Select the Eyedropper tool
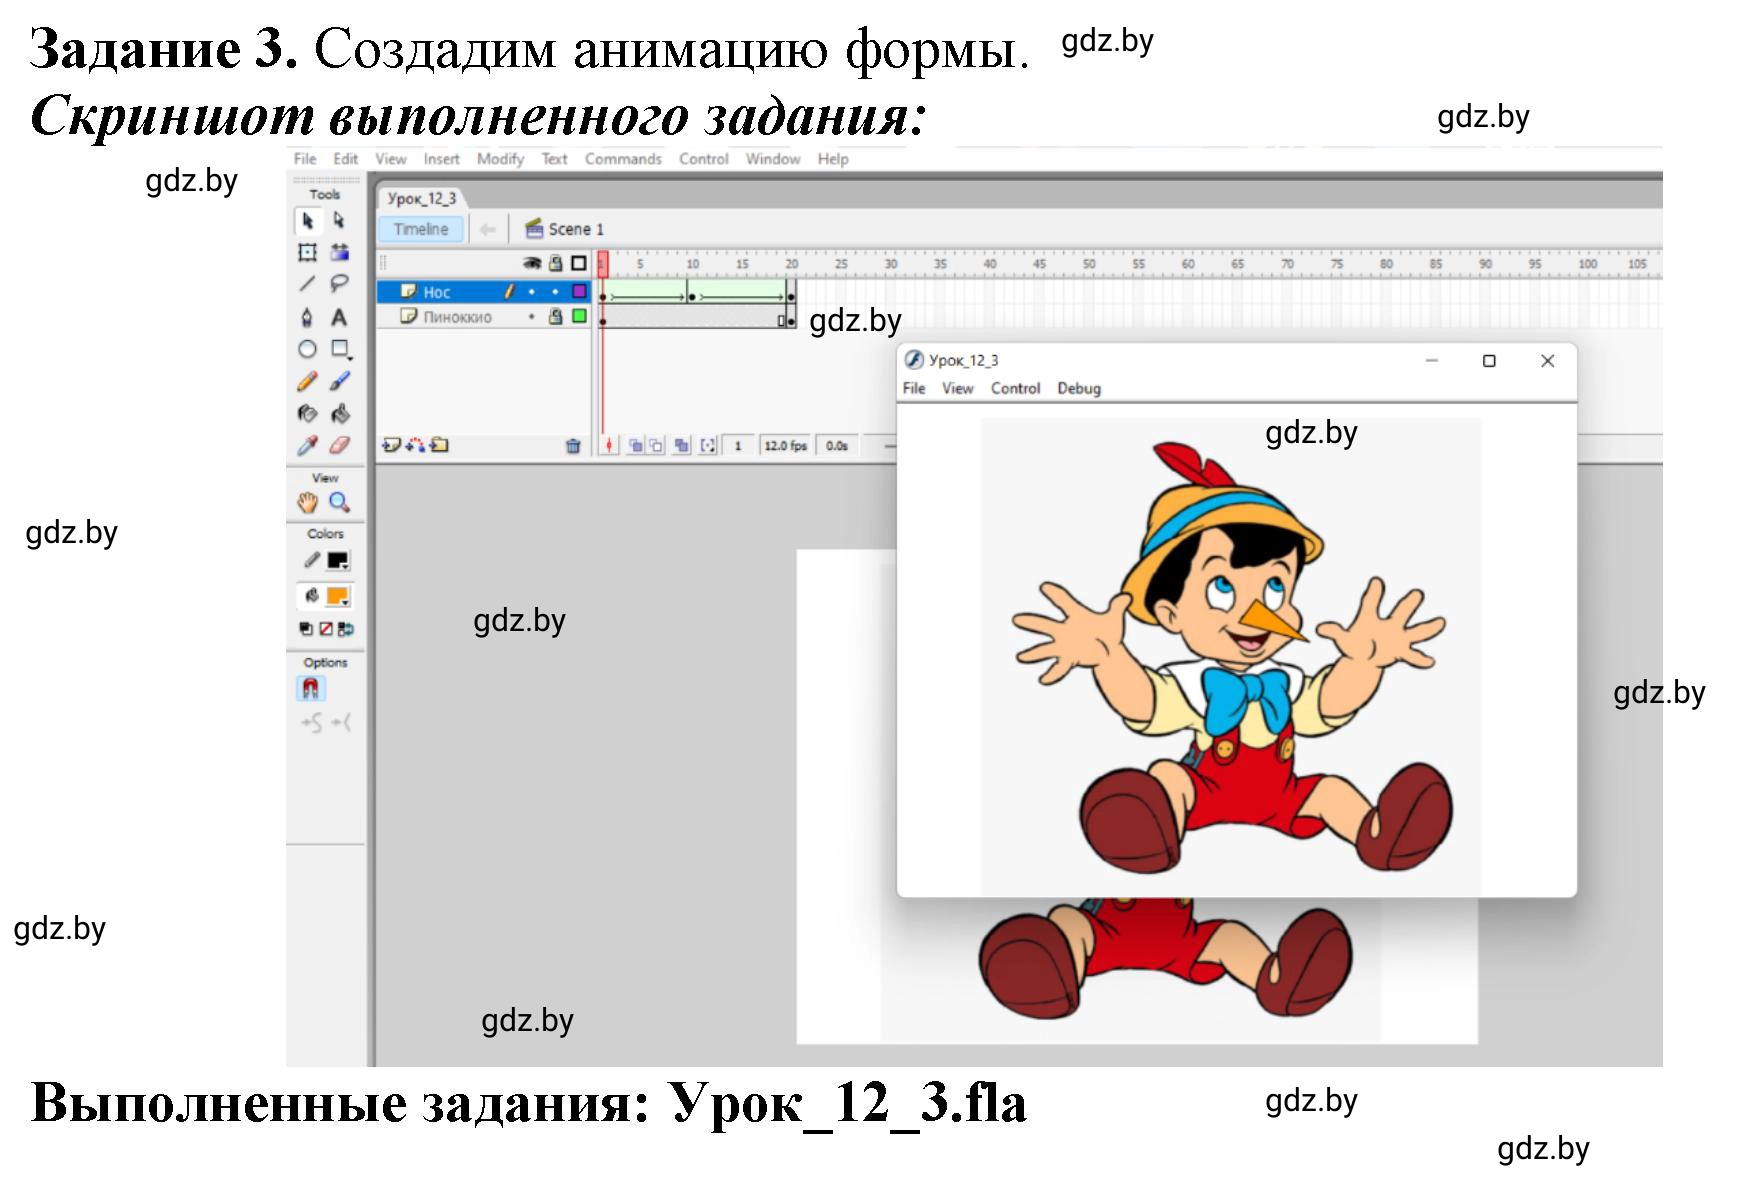The image size is (1749, 1183). point(308,445)
